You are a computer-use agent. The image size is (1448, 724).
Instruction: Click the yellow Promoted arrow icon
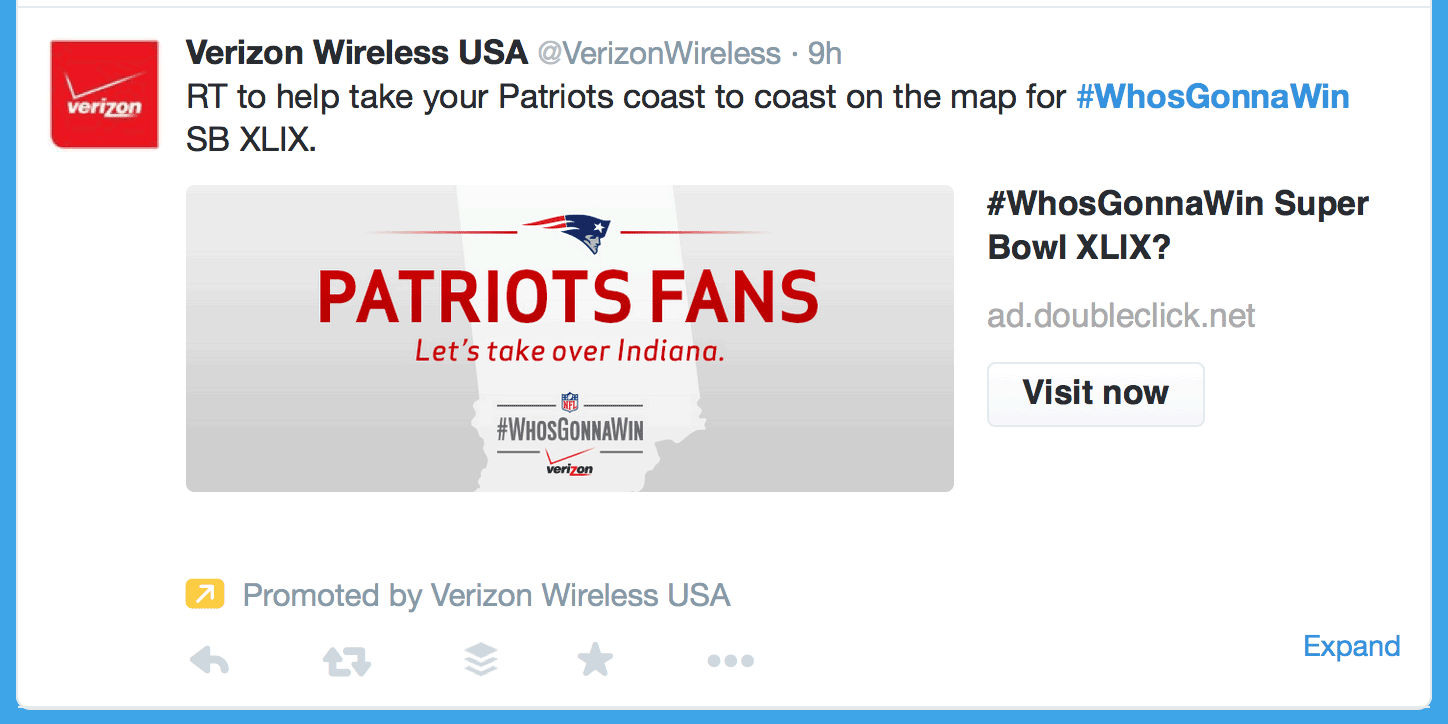click(x=204, y=595)
